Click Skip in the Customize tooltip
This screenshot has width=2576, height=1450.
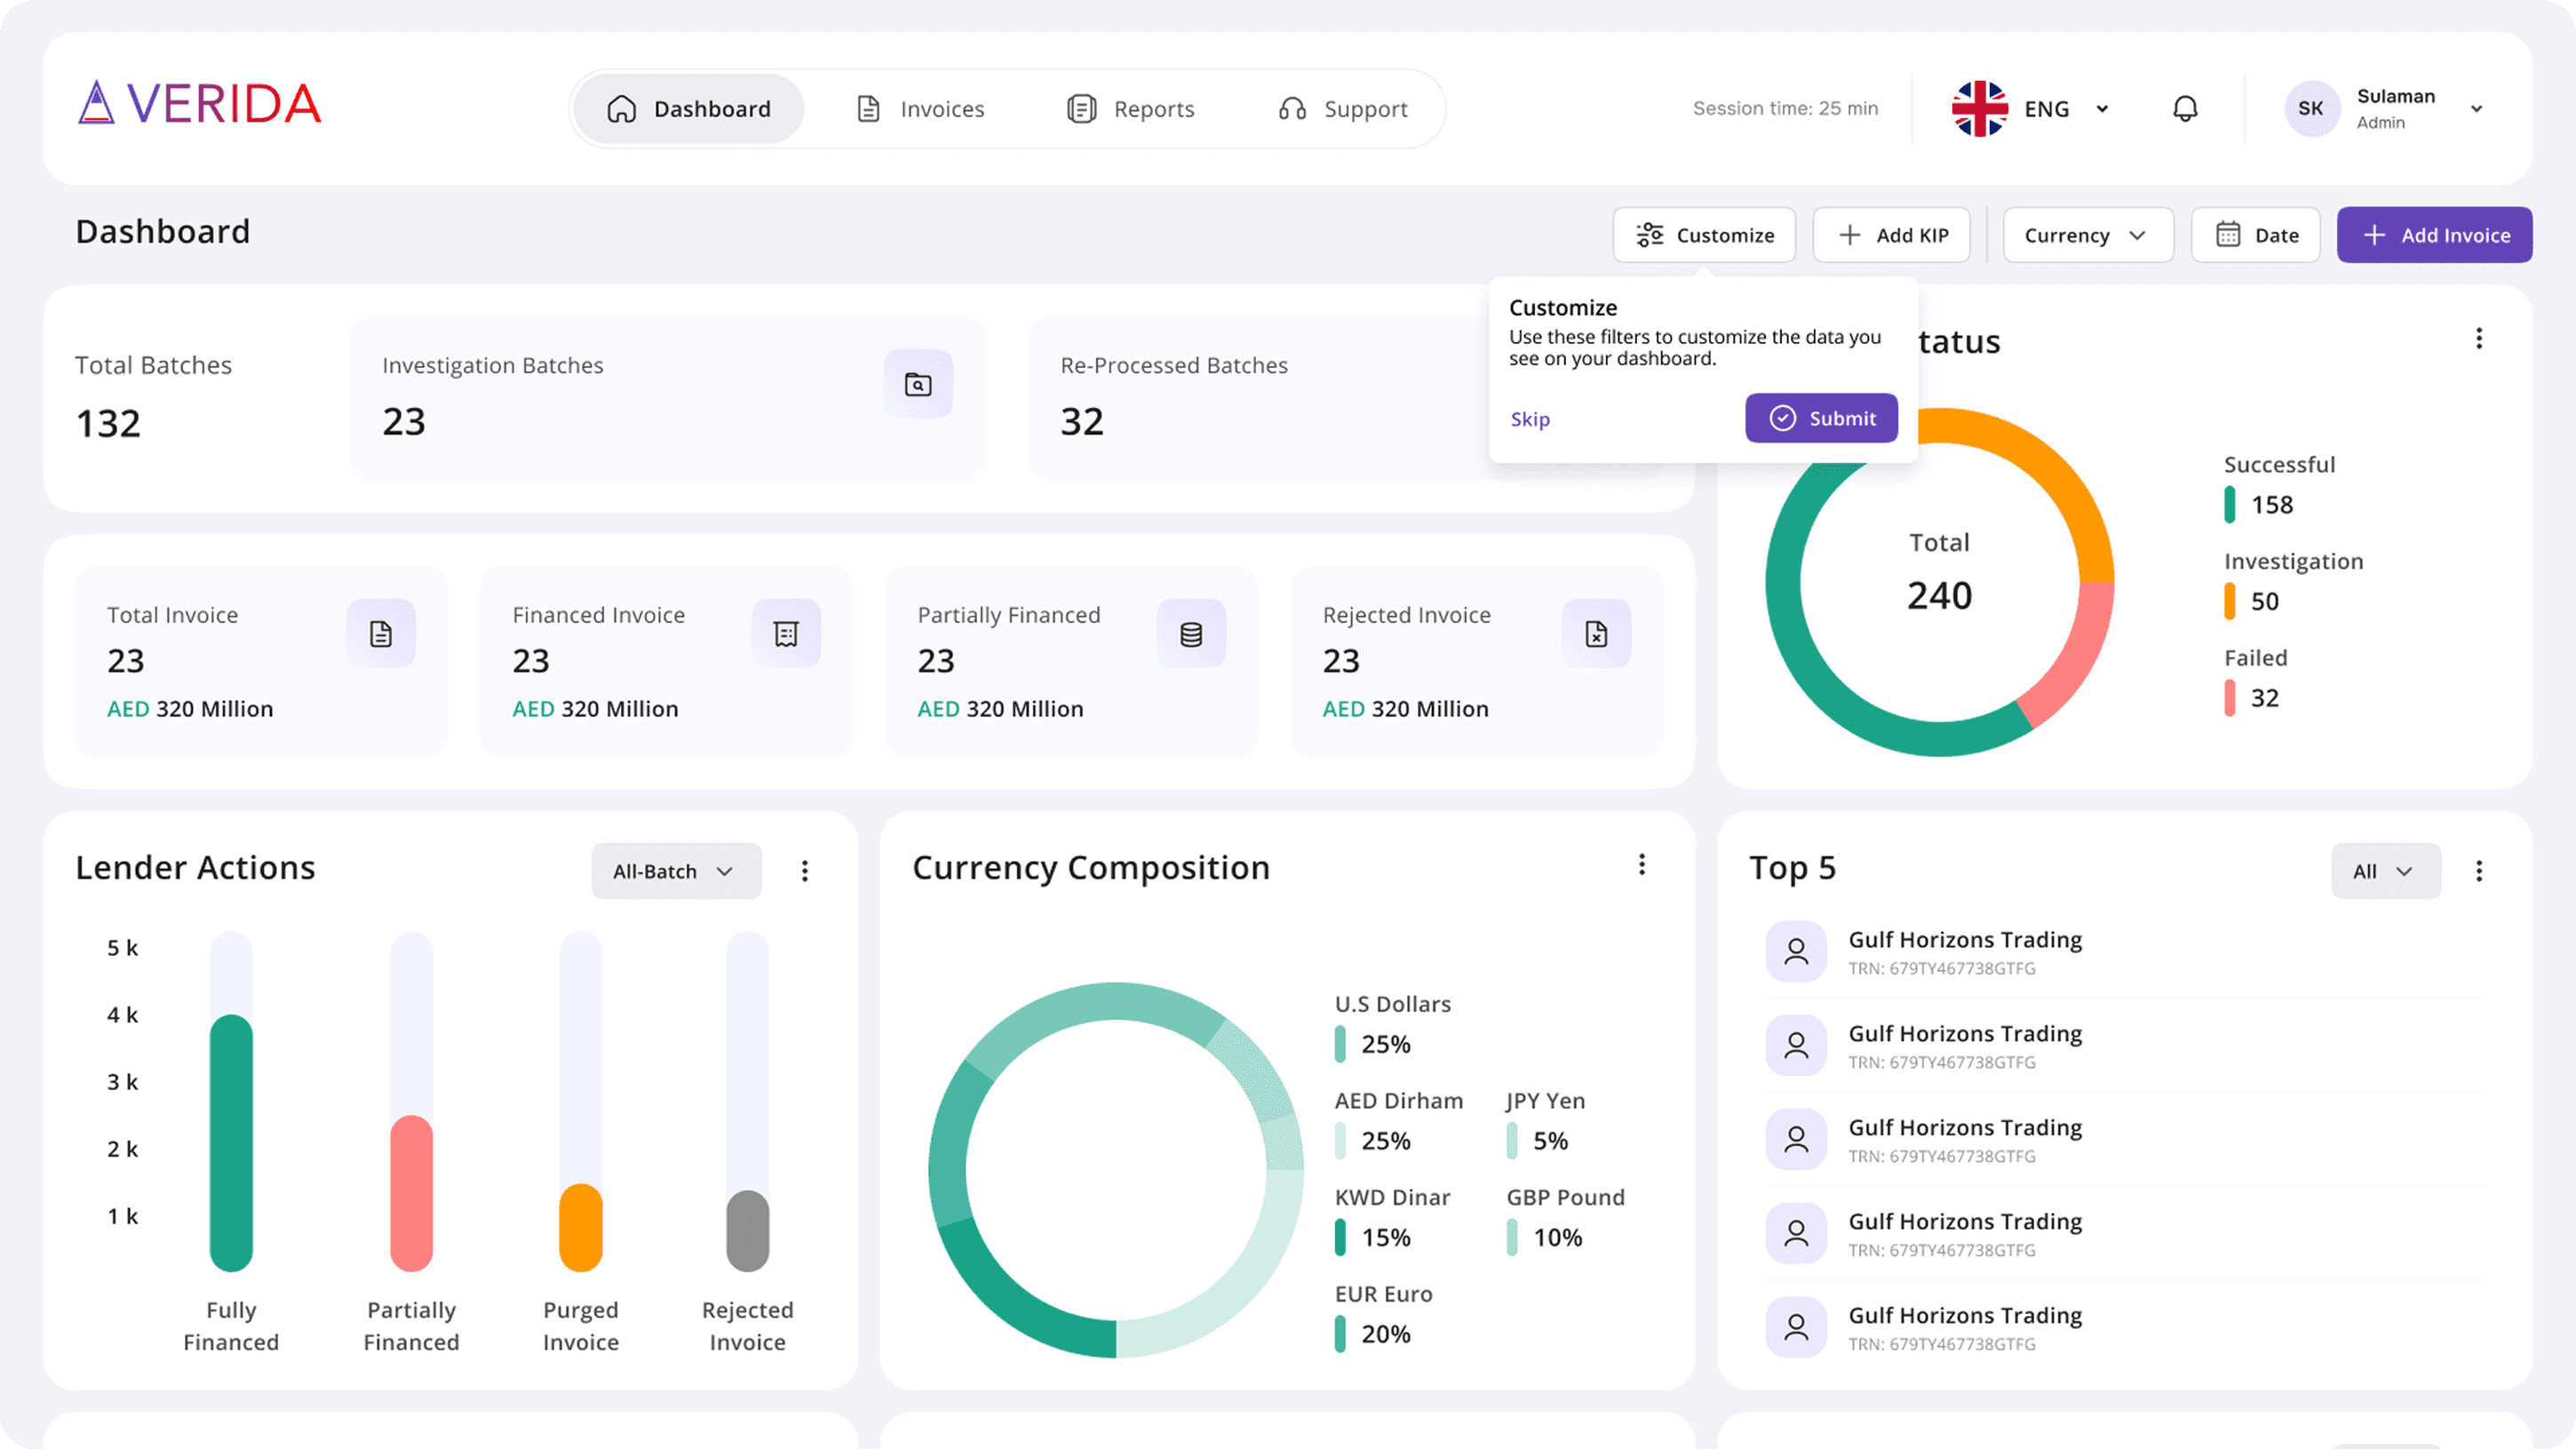pyautogui.click(x=1530, y=419)
